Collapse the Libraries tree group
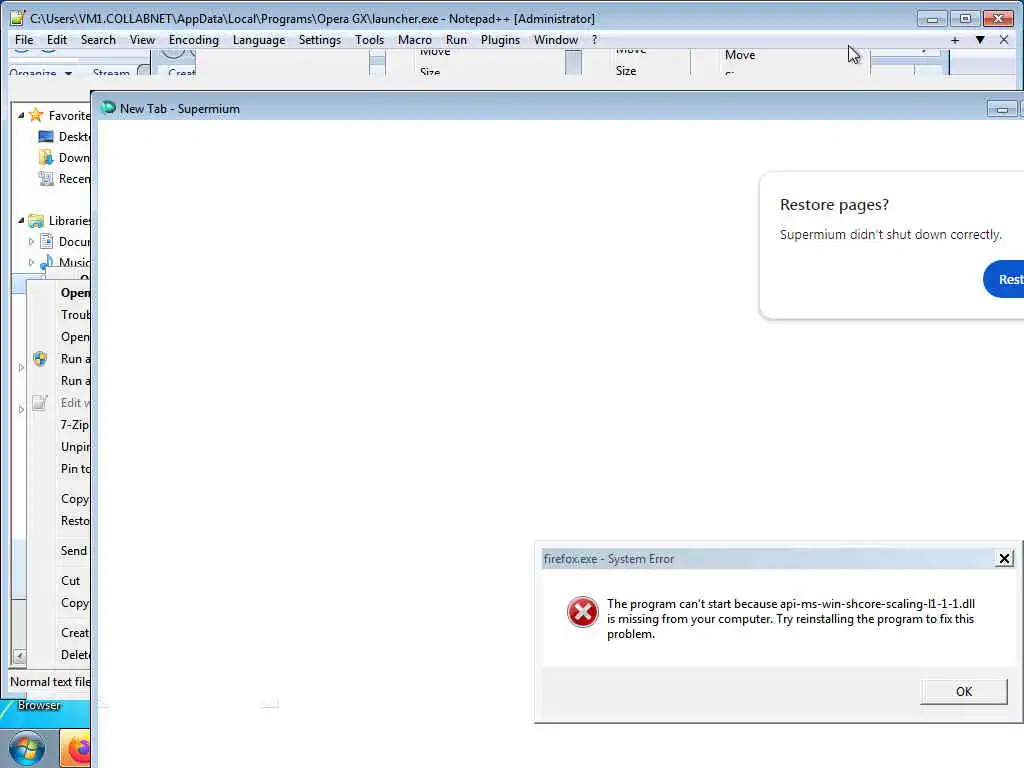 click(x=21, y=221)
